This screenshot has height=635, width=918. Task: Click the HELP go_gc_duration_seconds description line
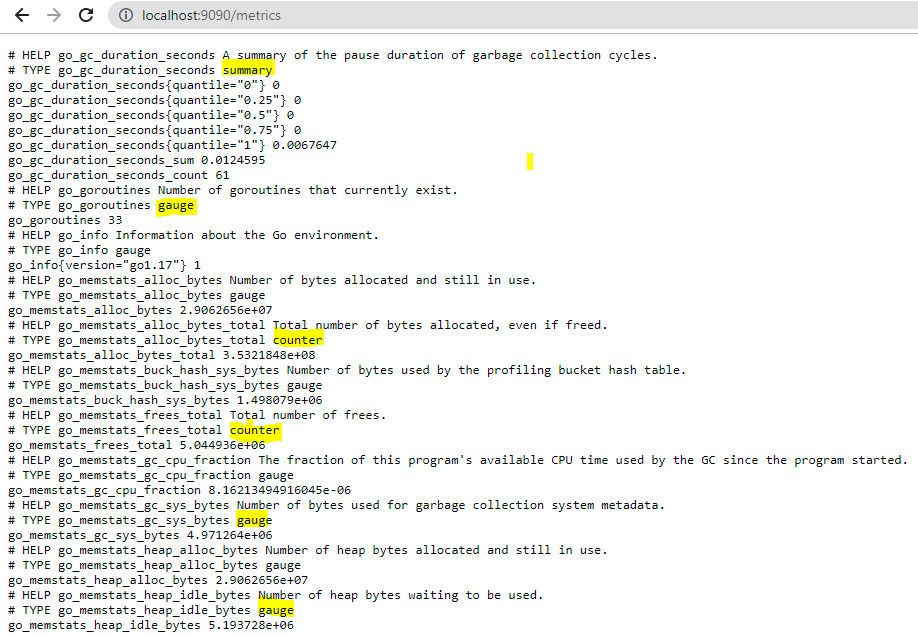click(x=333, y=55)
